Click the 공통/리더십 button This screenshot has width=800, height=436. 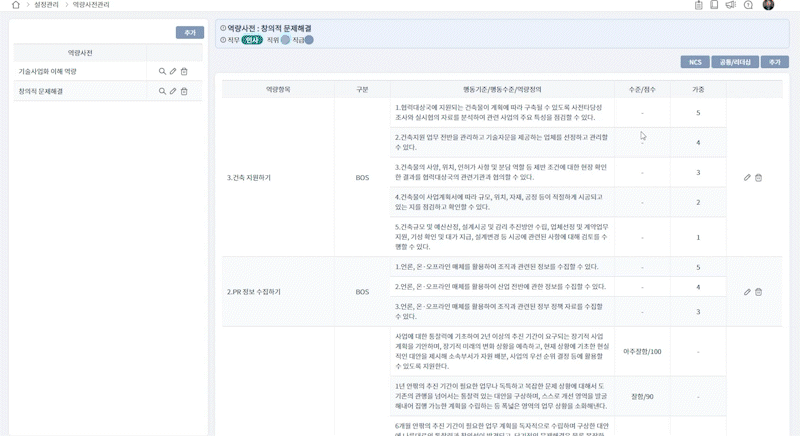tap(734, 62)
